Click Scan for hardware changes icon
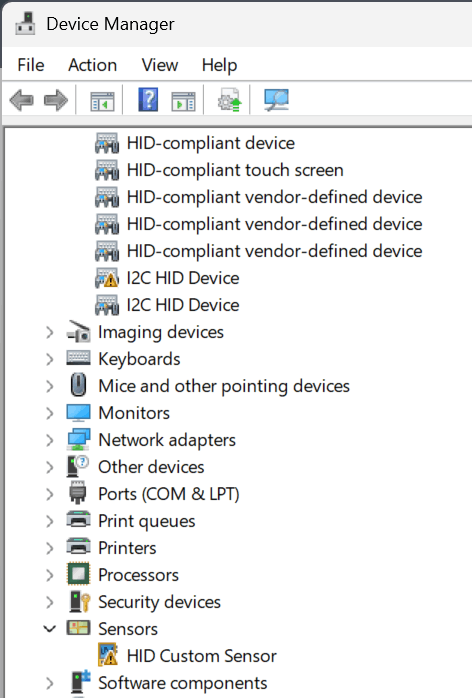472x698 pixels. 276,100
